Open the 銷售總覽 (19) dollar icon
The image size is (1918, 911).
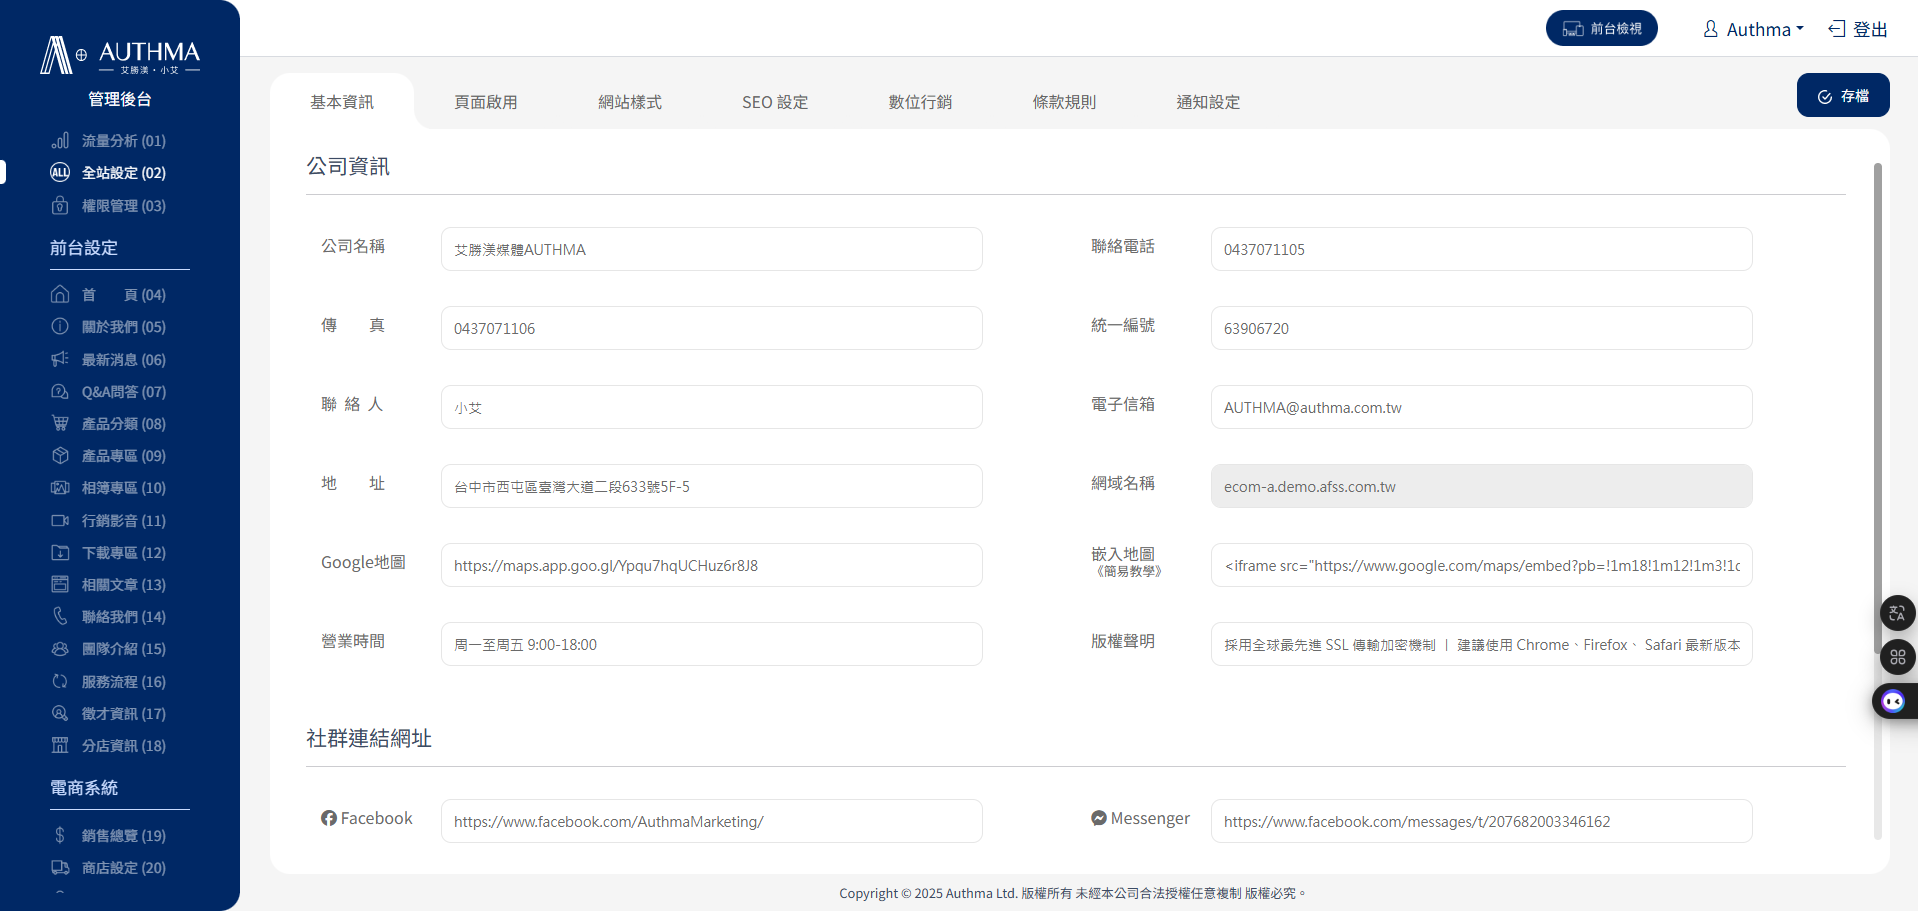[60, 836]
